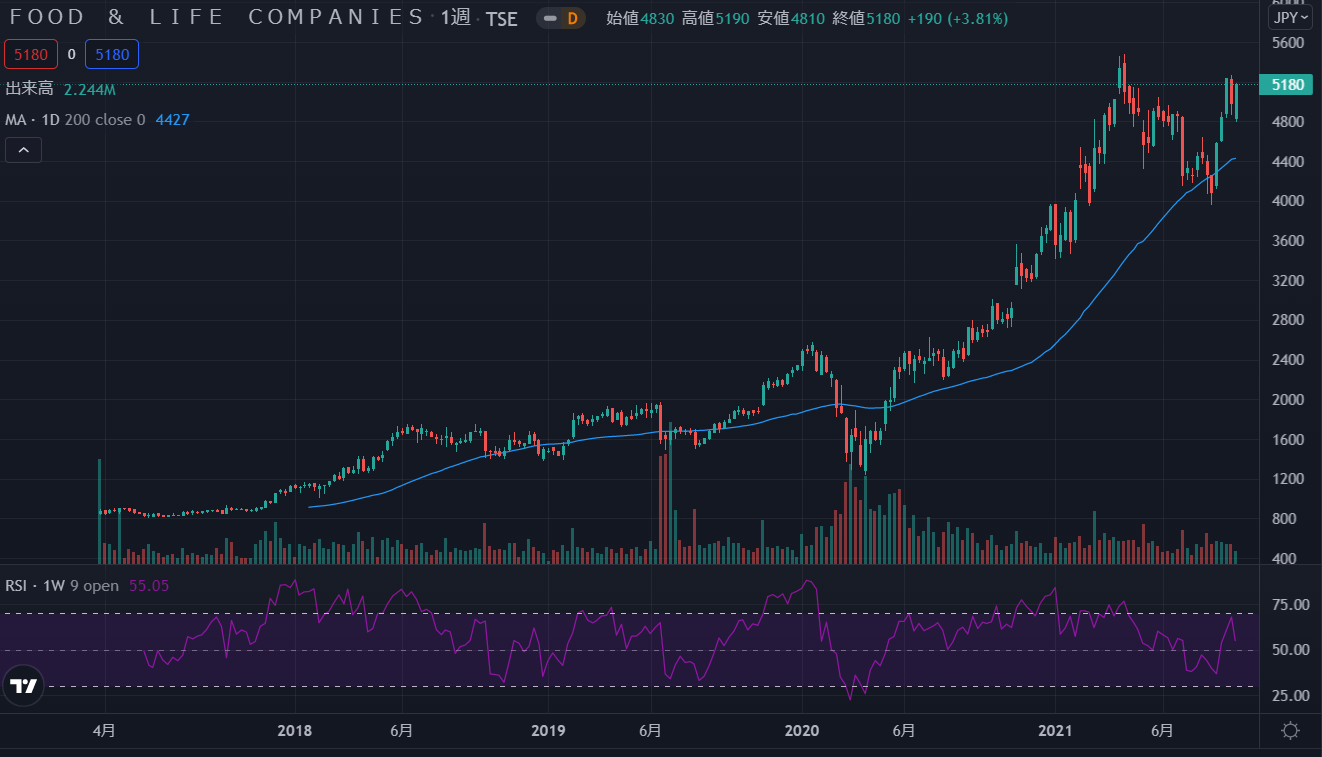Click the 55.05 RSI value
Image resolution: width=1322 pixels, height=757 pixels.
[x=149, y=586]
